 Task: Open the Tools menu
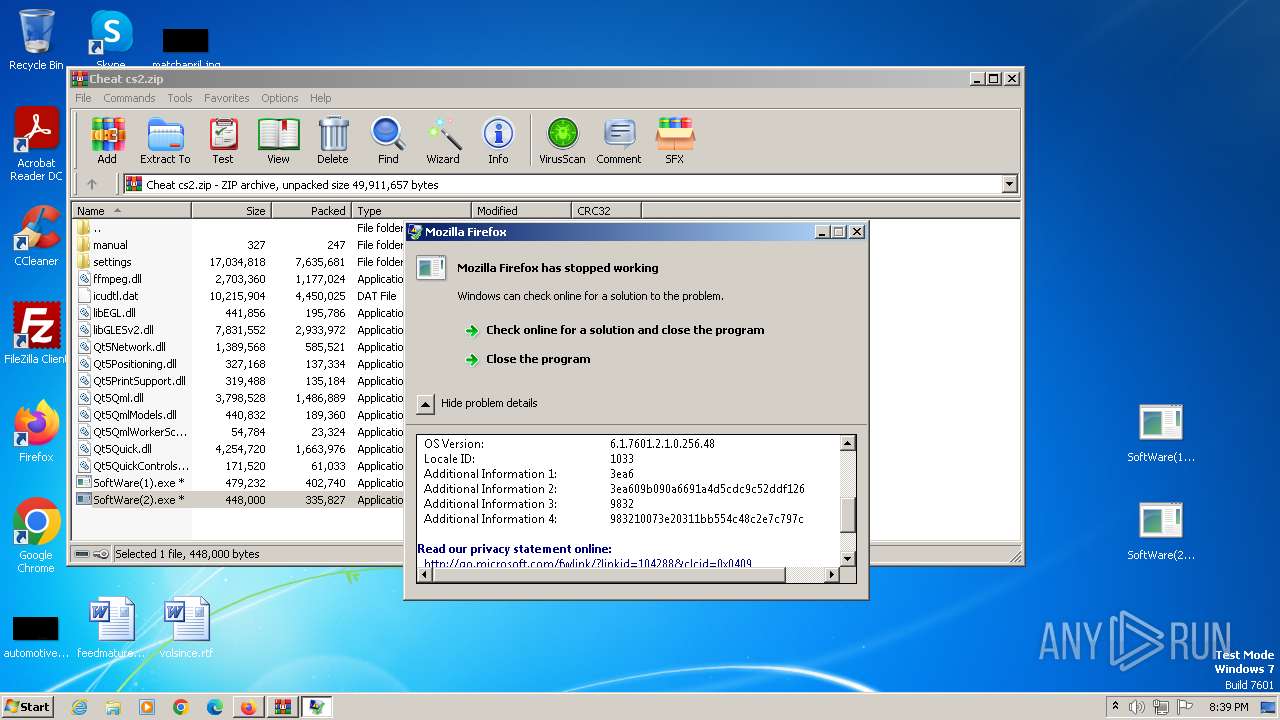click(180, 98)
